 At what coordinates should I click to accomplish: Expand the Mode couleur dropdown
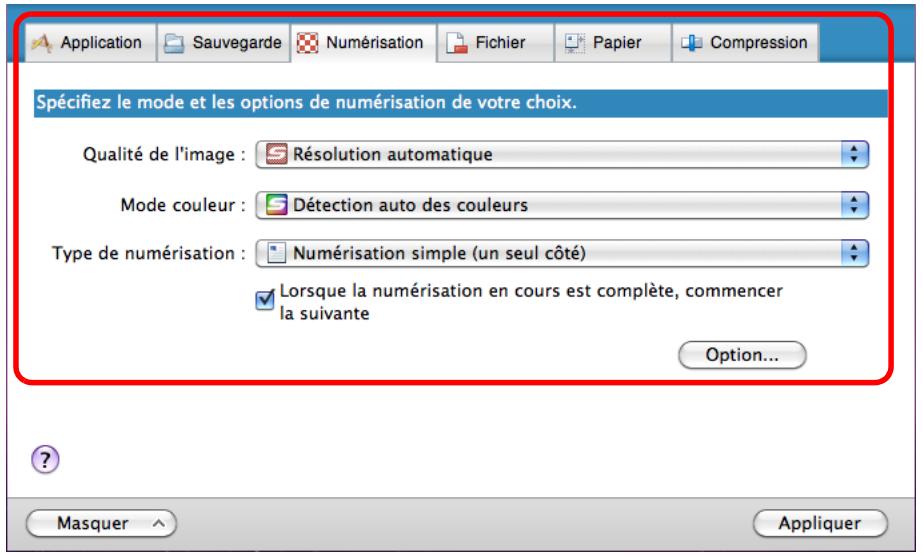pos(562,205)
